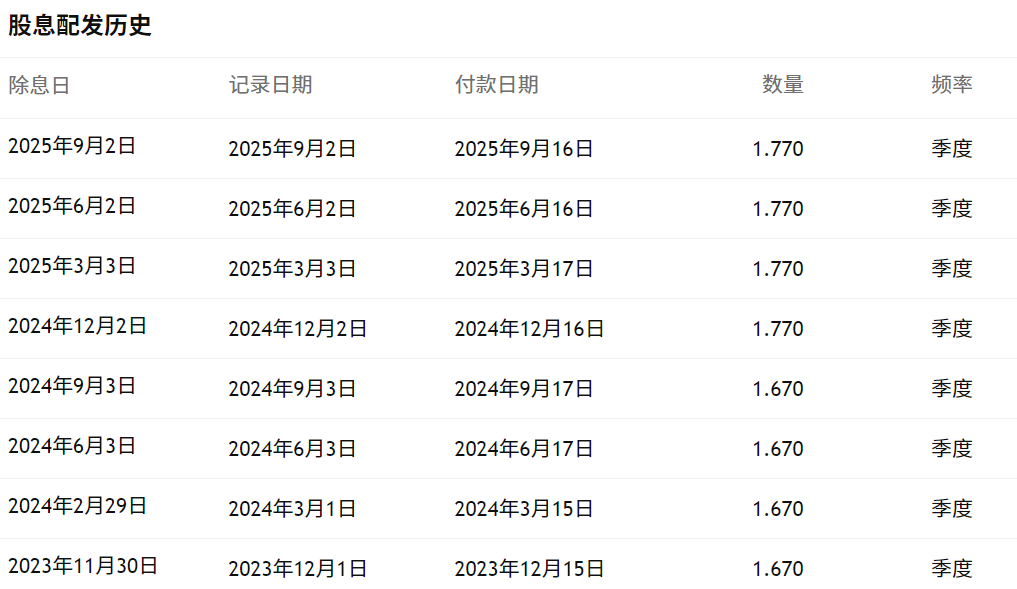
Task: Select ex-dividend date 2024年12月2日
Action: tap(77, 326)
